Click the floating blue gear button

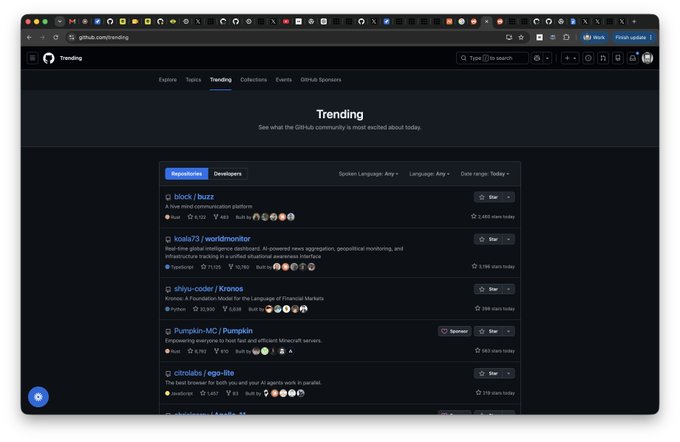(x=39, y=397)
